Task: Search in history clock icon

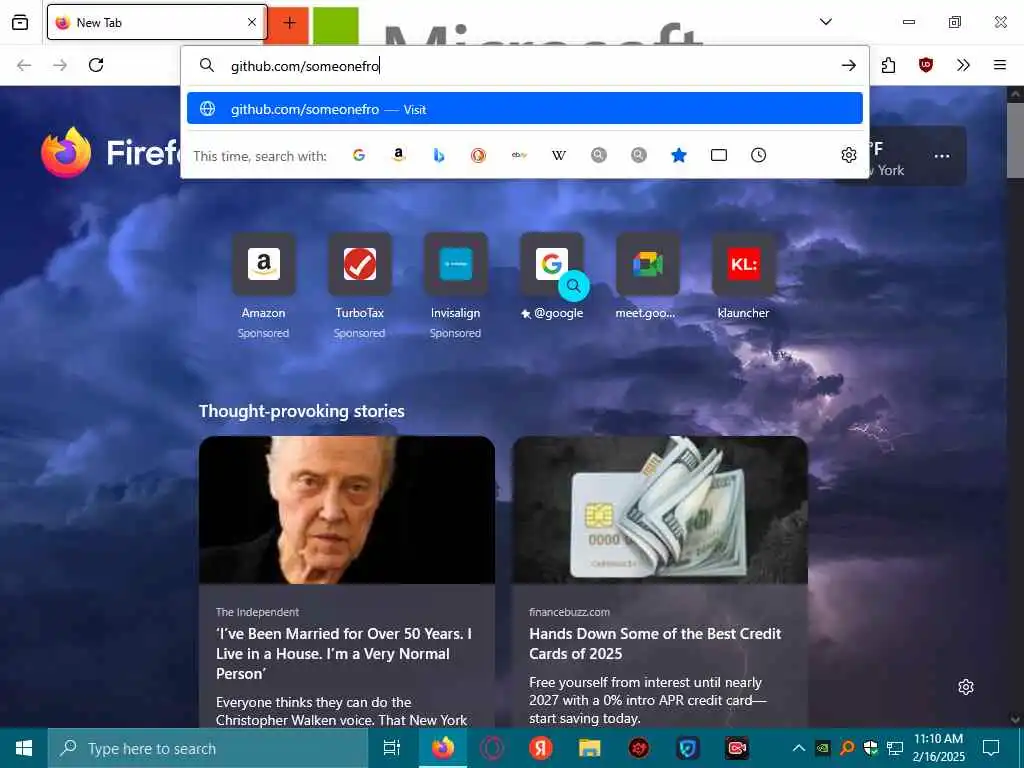Action: pos(758,155)
